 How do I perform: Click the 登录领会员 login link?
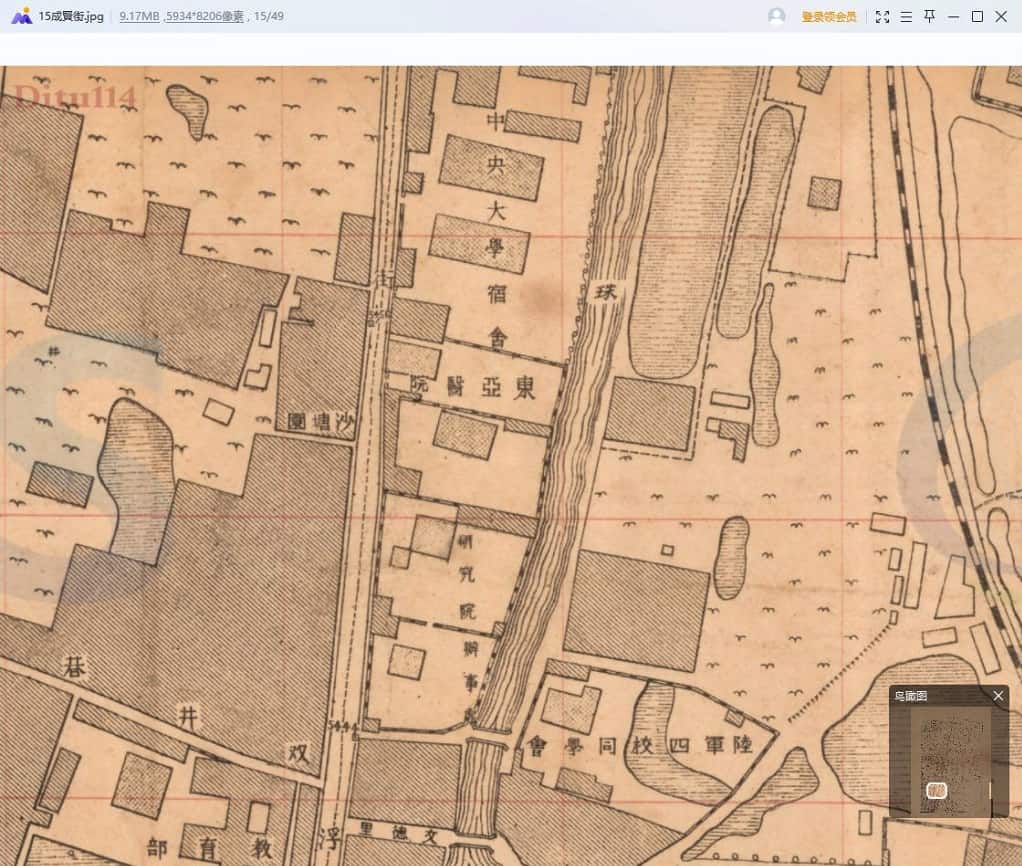point(829,17)
